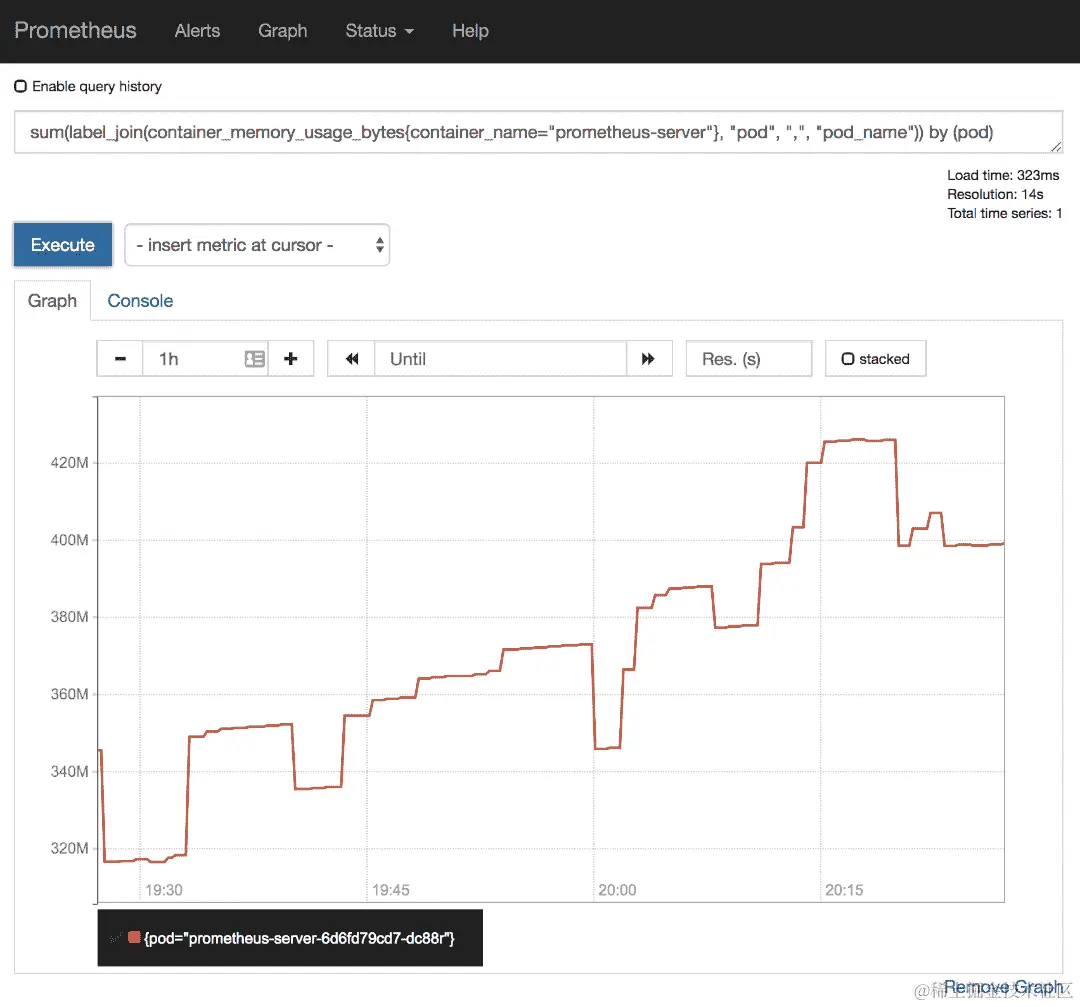Click the 320M y-axis label

(69, 849)
